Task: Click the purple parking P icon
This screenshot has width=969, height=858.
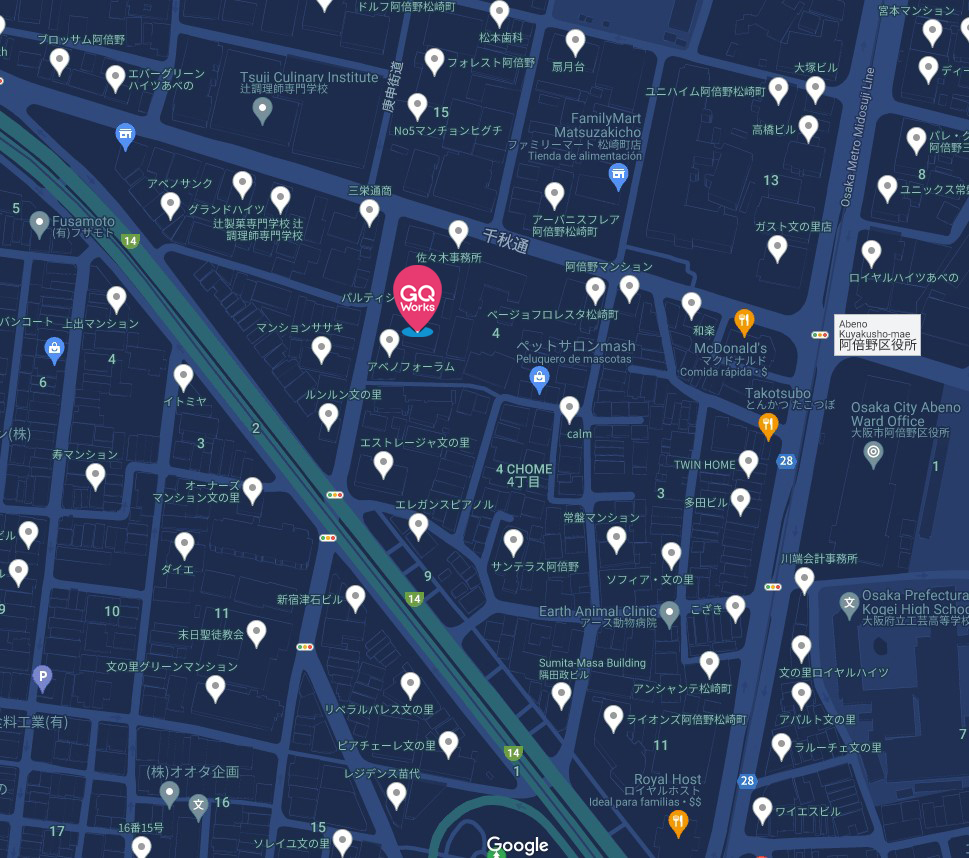Action: tap(42, 679)
